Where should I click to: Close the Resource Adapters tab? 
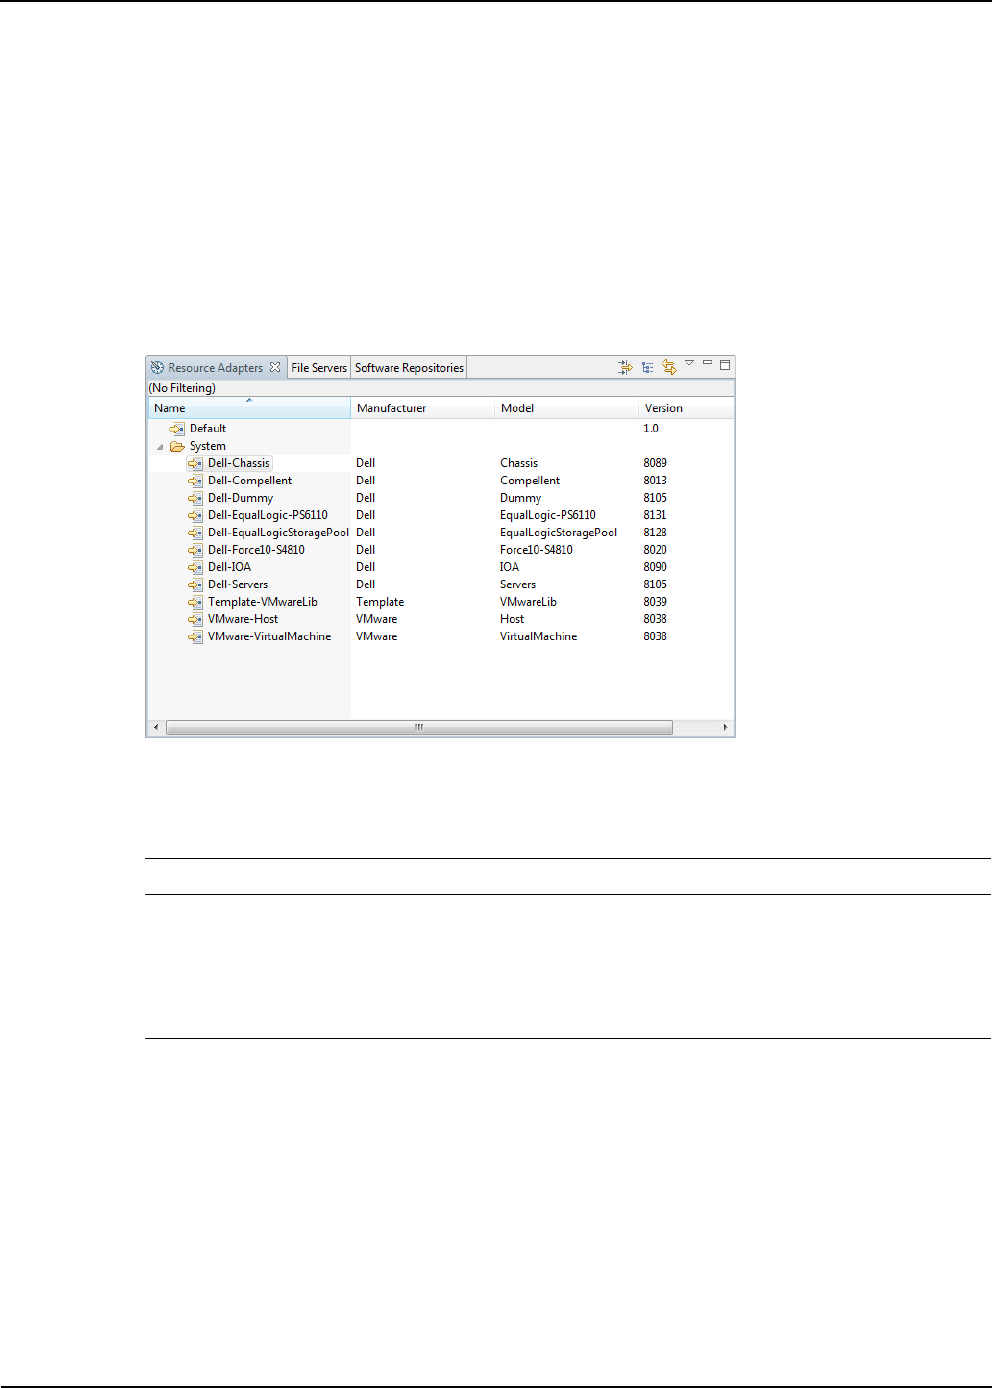[x=275, y=367]
